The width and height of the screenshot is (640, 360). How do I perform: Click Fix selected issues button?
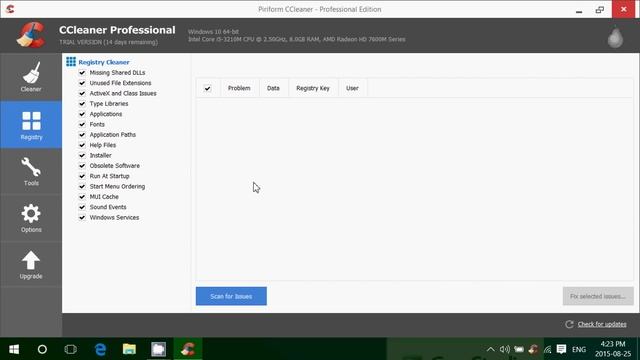click(598, 296)
